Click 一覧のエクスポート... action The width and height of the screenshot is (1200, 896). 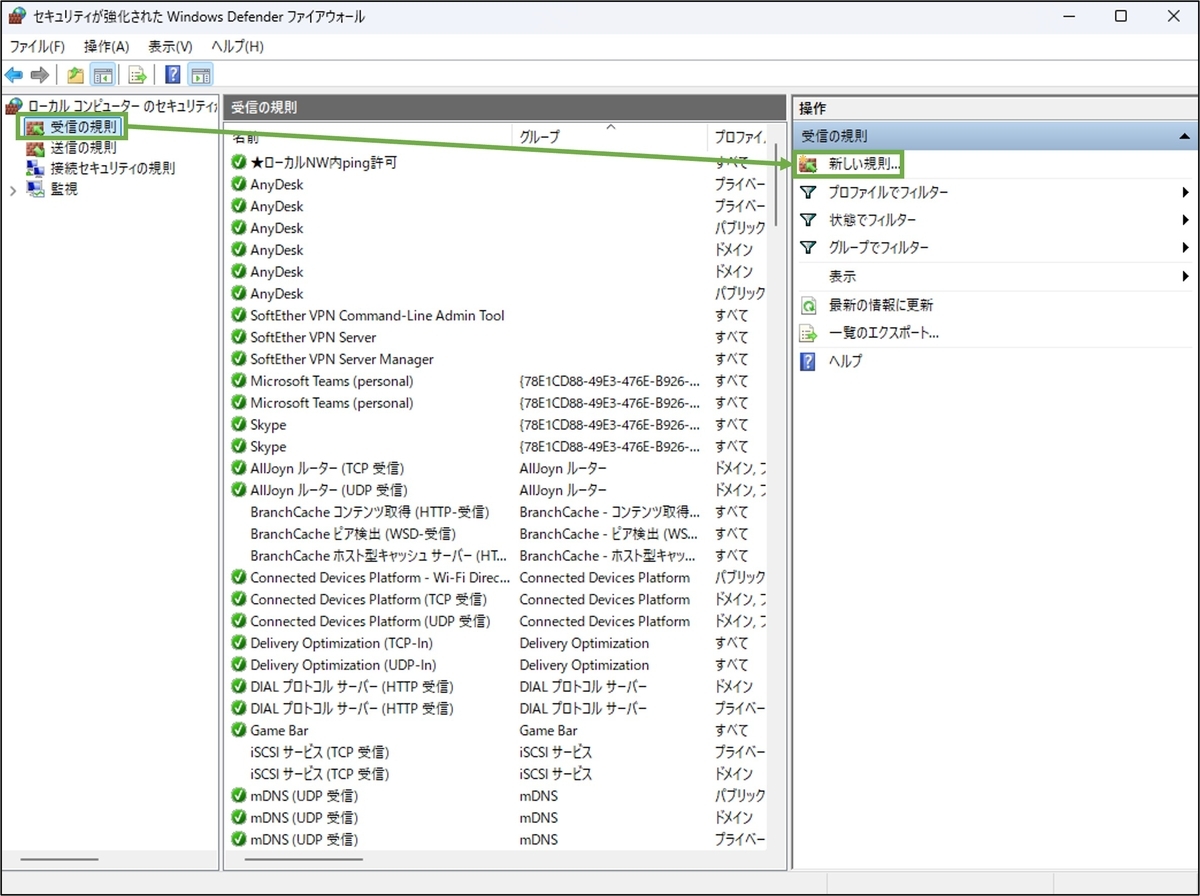pos(884,333)
